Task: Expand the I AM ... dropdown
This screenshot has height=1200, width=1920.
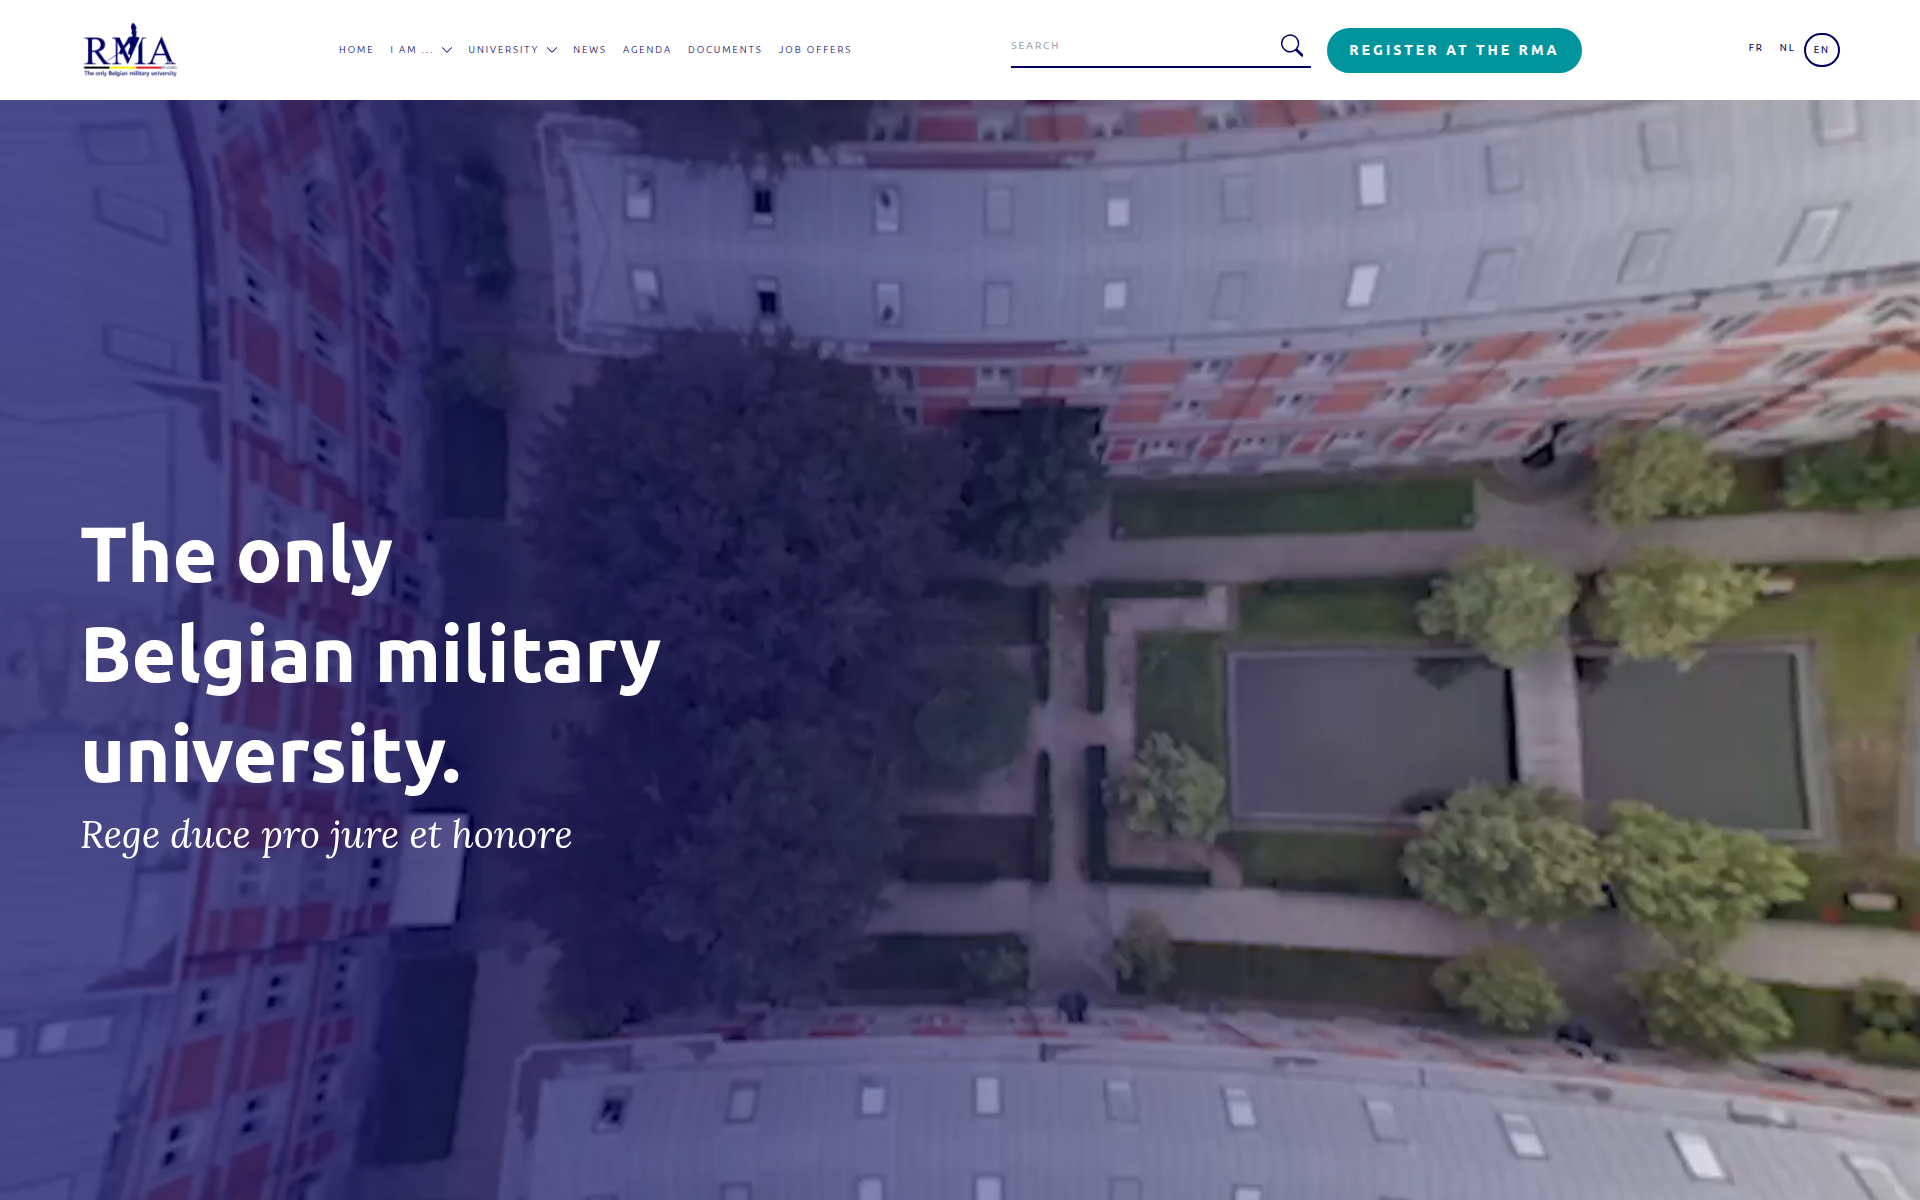Action: [421, 50]
